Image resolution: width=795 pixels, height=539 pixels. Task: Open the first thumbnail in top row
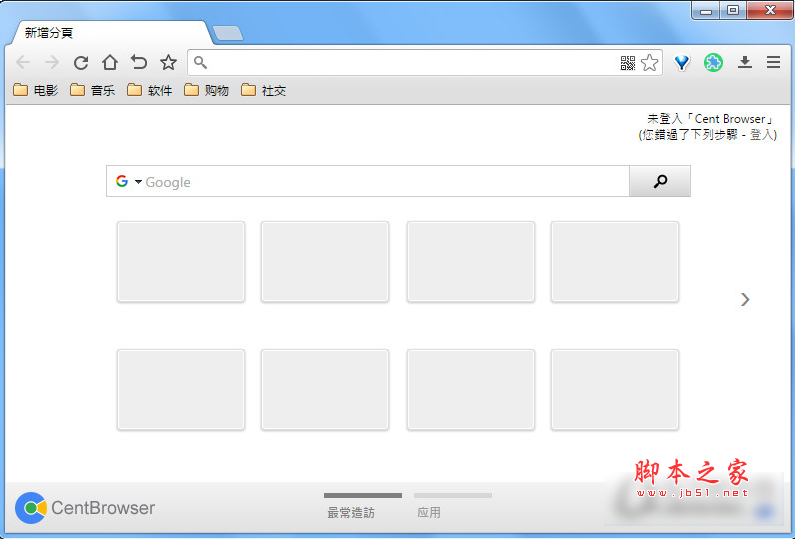click(x=181, y=262)
